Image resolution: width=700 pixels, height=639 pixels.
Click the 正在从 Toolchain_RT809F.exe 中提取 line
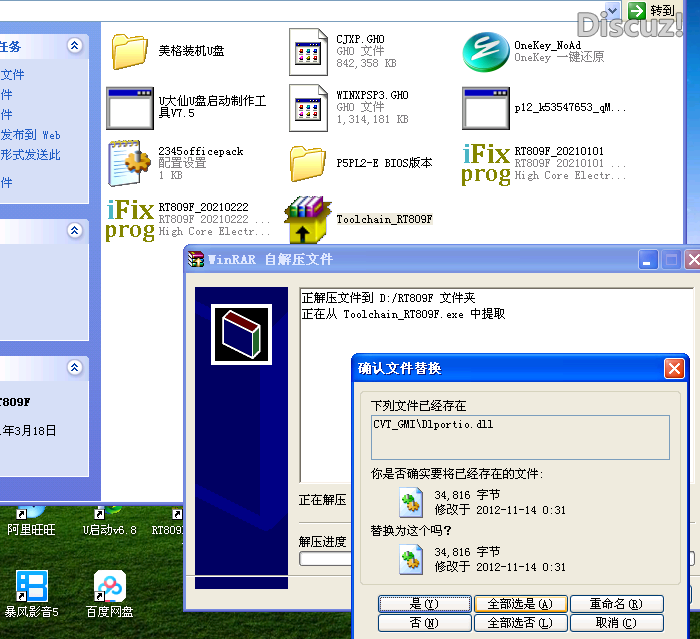[x=404, y=314]
